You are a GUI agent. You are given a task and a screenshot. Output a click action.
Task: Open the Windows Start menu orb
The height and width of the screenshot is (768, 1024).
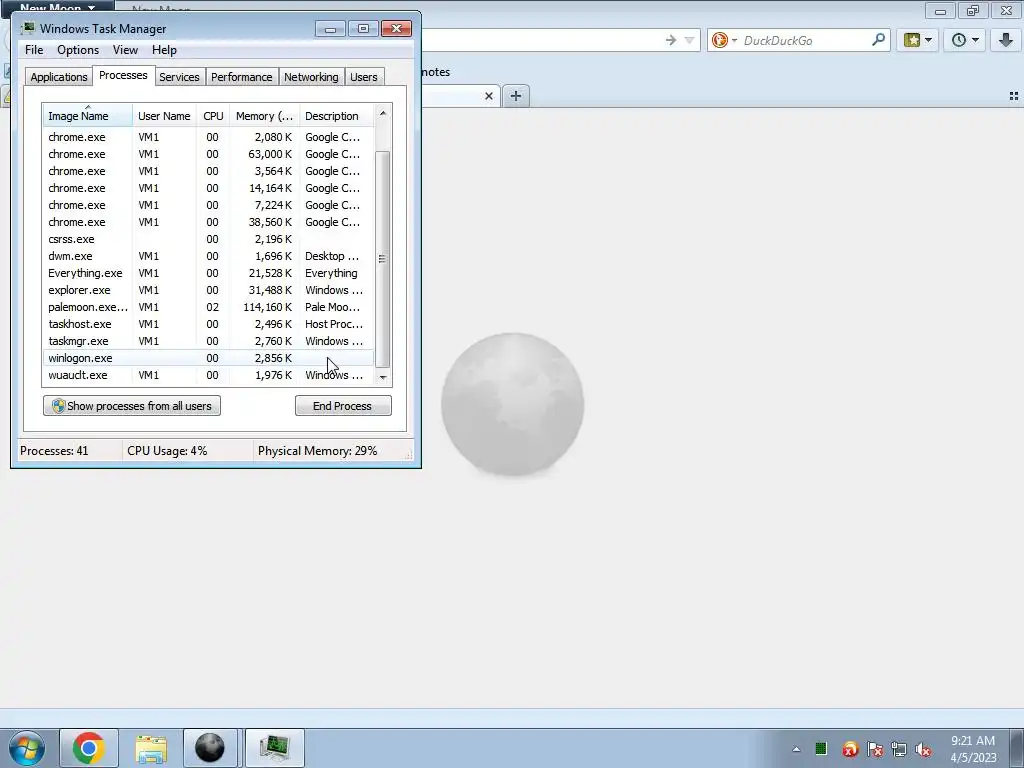tap(27, 748)
